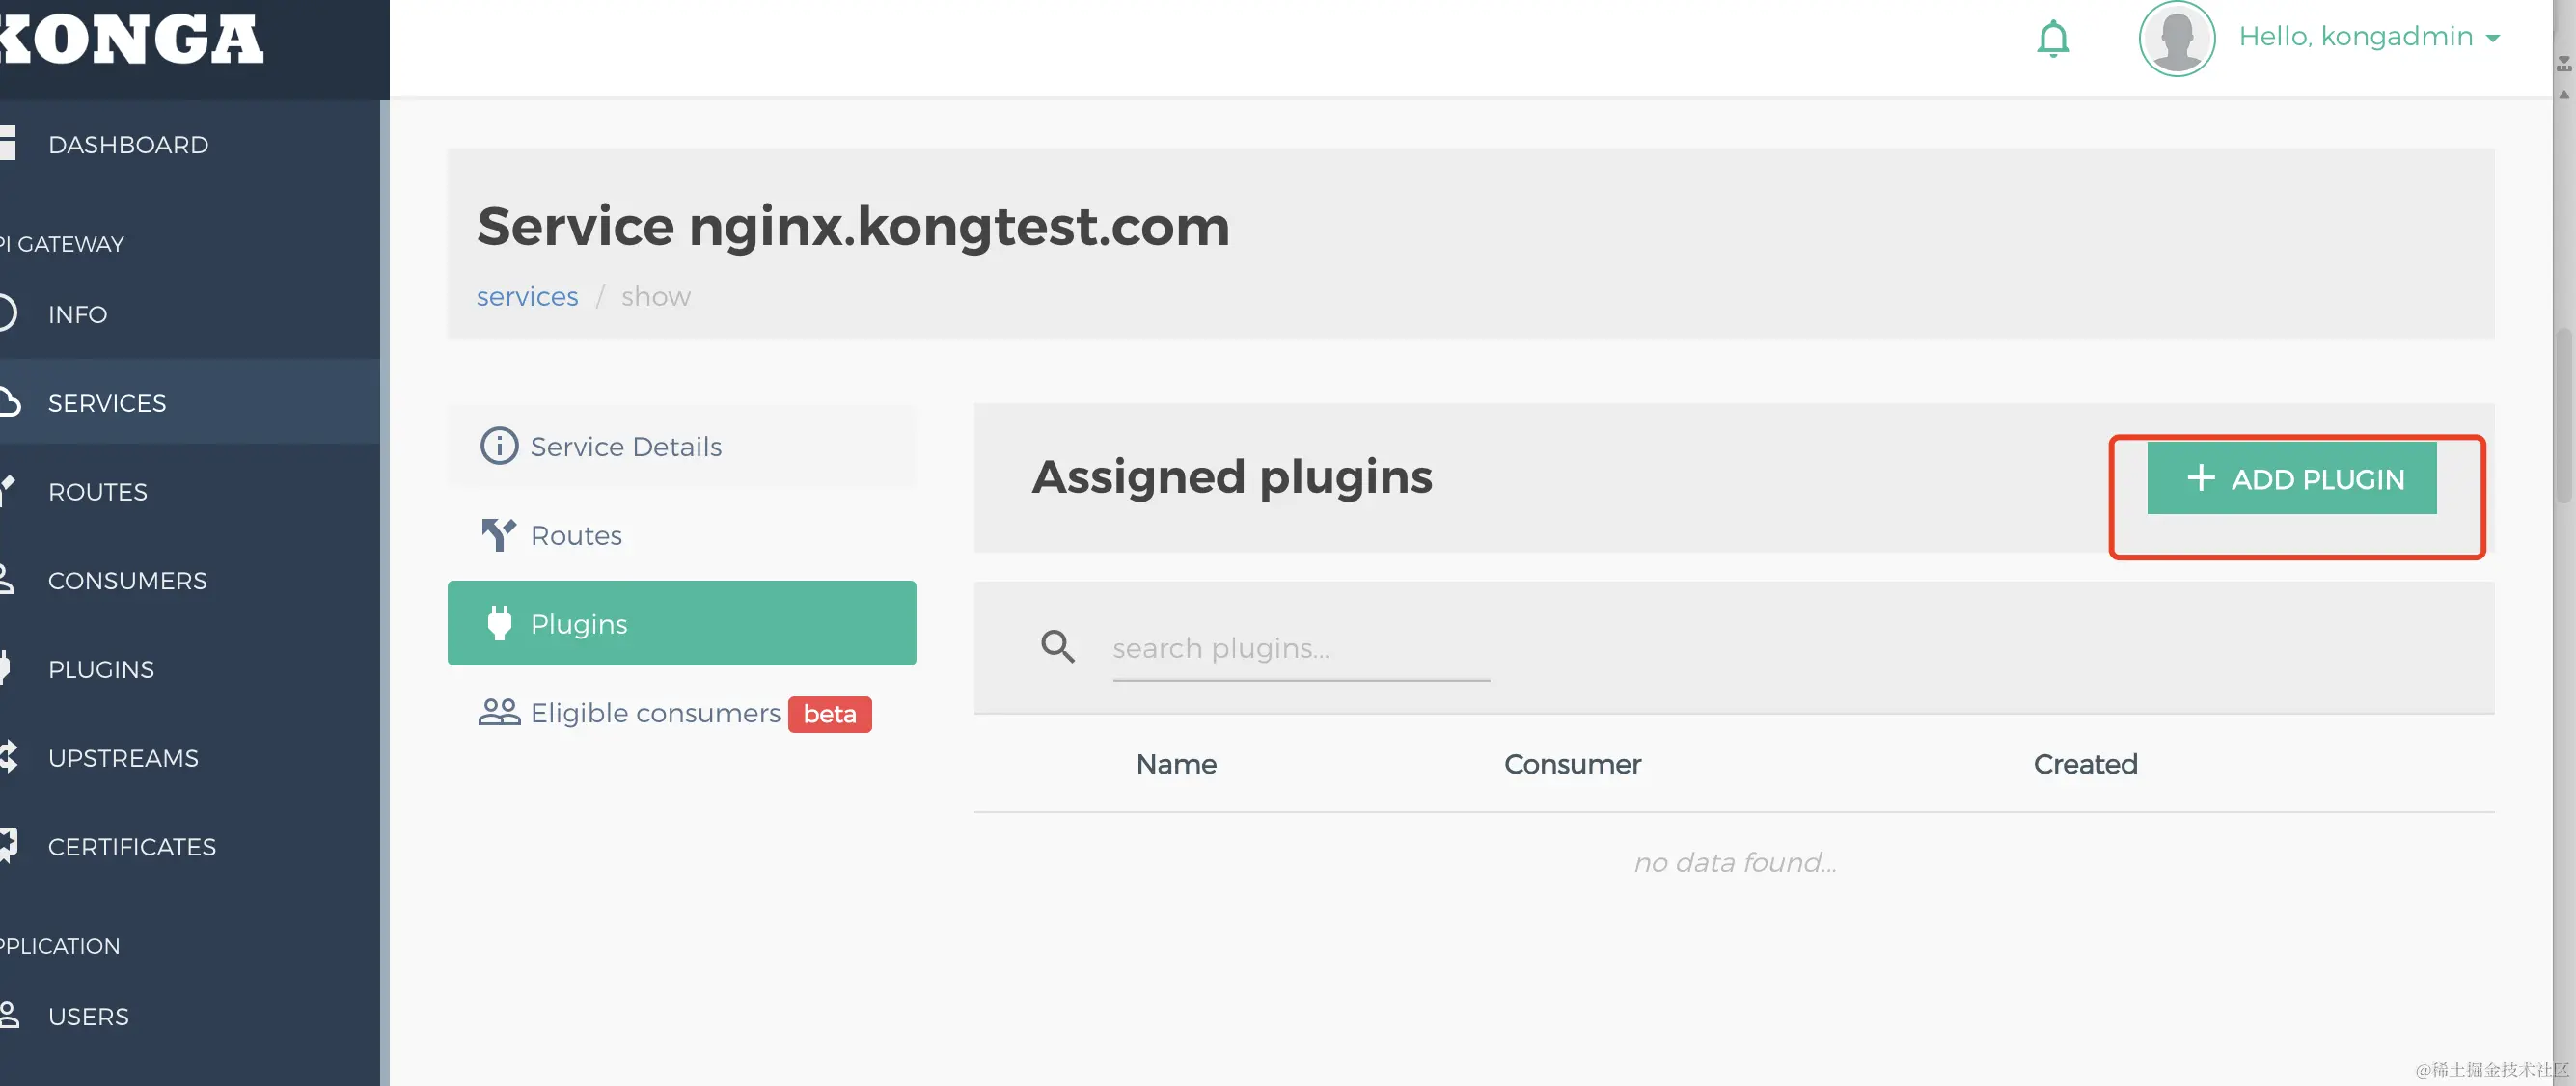
Task: Open CONSUMERS in the sidebar
Action: (x=127, y=581)
